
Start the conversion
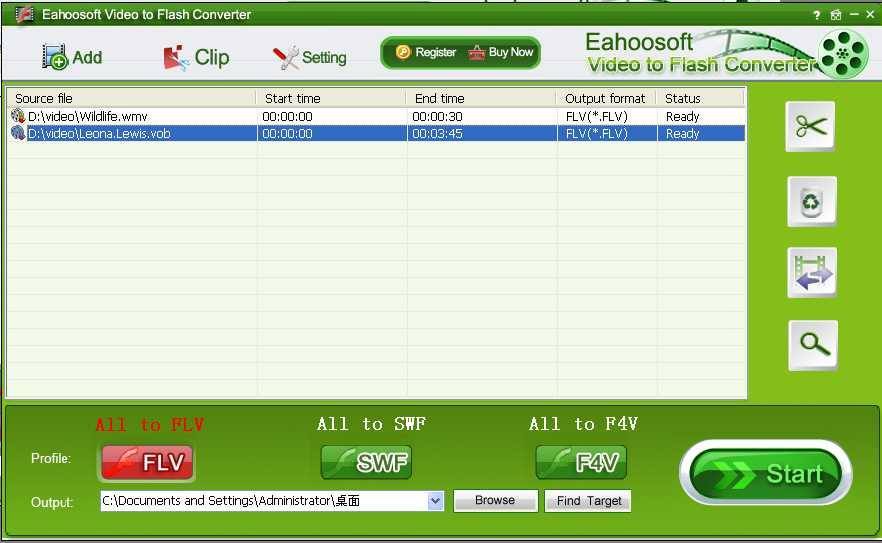point(765,473)
